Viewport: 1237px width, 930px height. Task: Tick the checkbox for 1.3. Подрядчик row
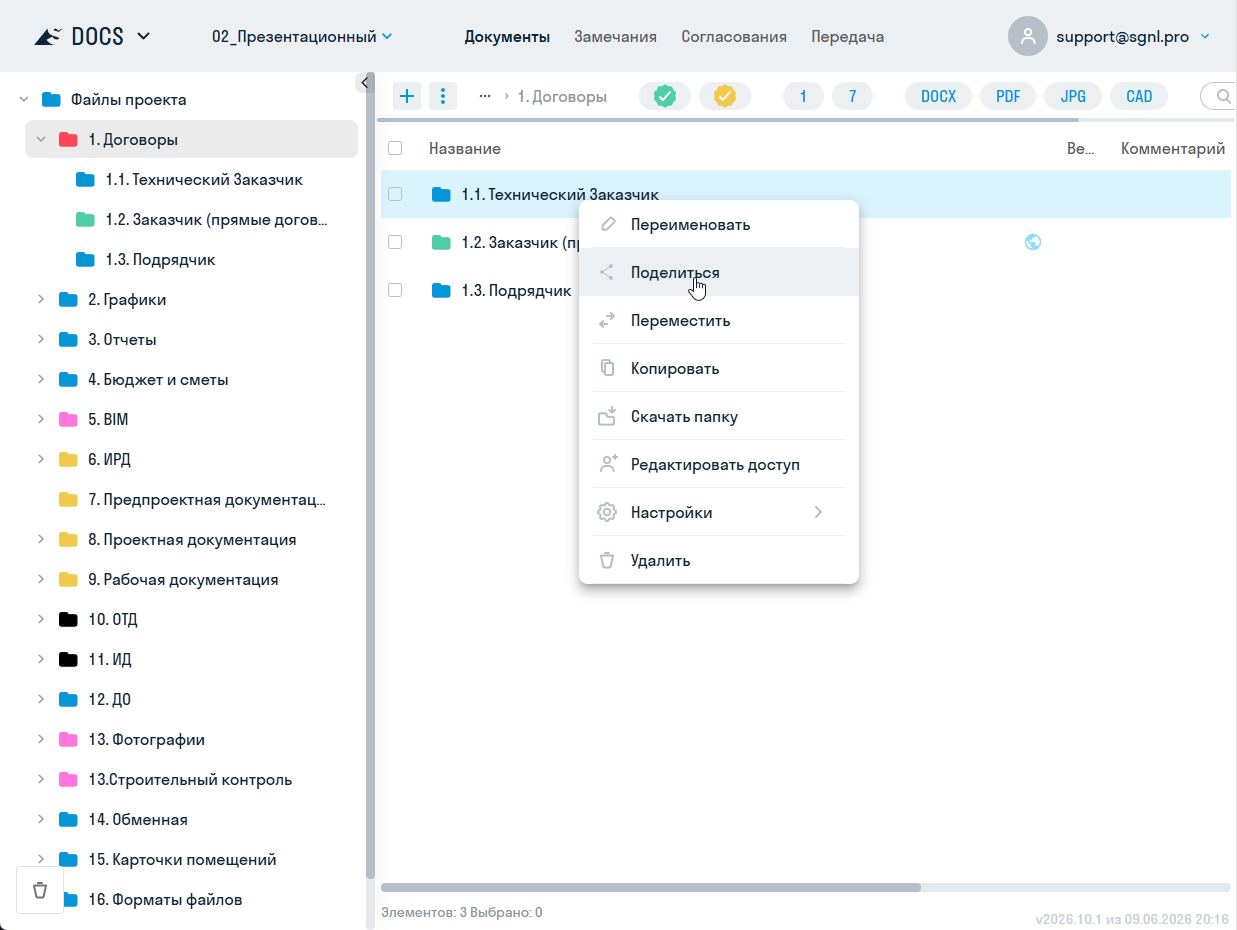coord(395,290)
